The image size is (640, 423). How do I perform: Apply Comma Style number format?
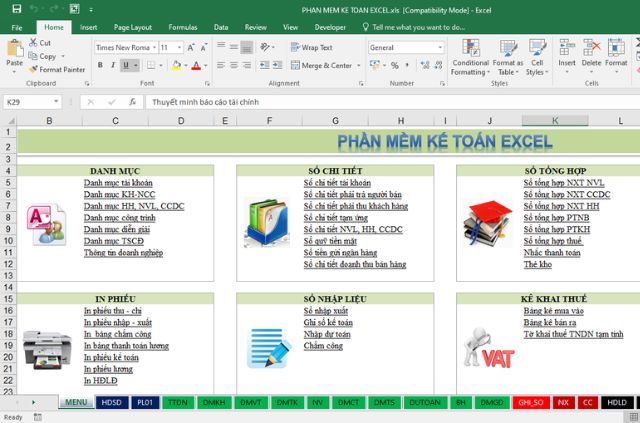(x=407, y=65)
